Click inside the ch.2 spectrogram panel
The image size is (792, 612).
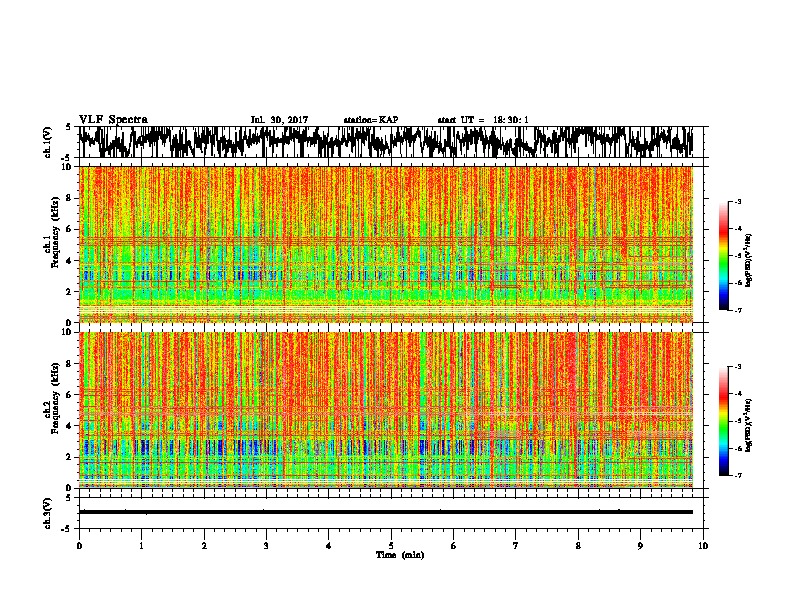point(390,410)
